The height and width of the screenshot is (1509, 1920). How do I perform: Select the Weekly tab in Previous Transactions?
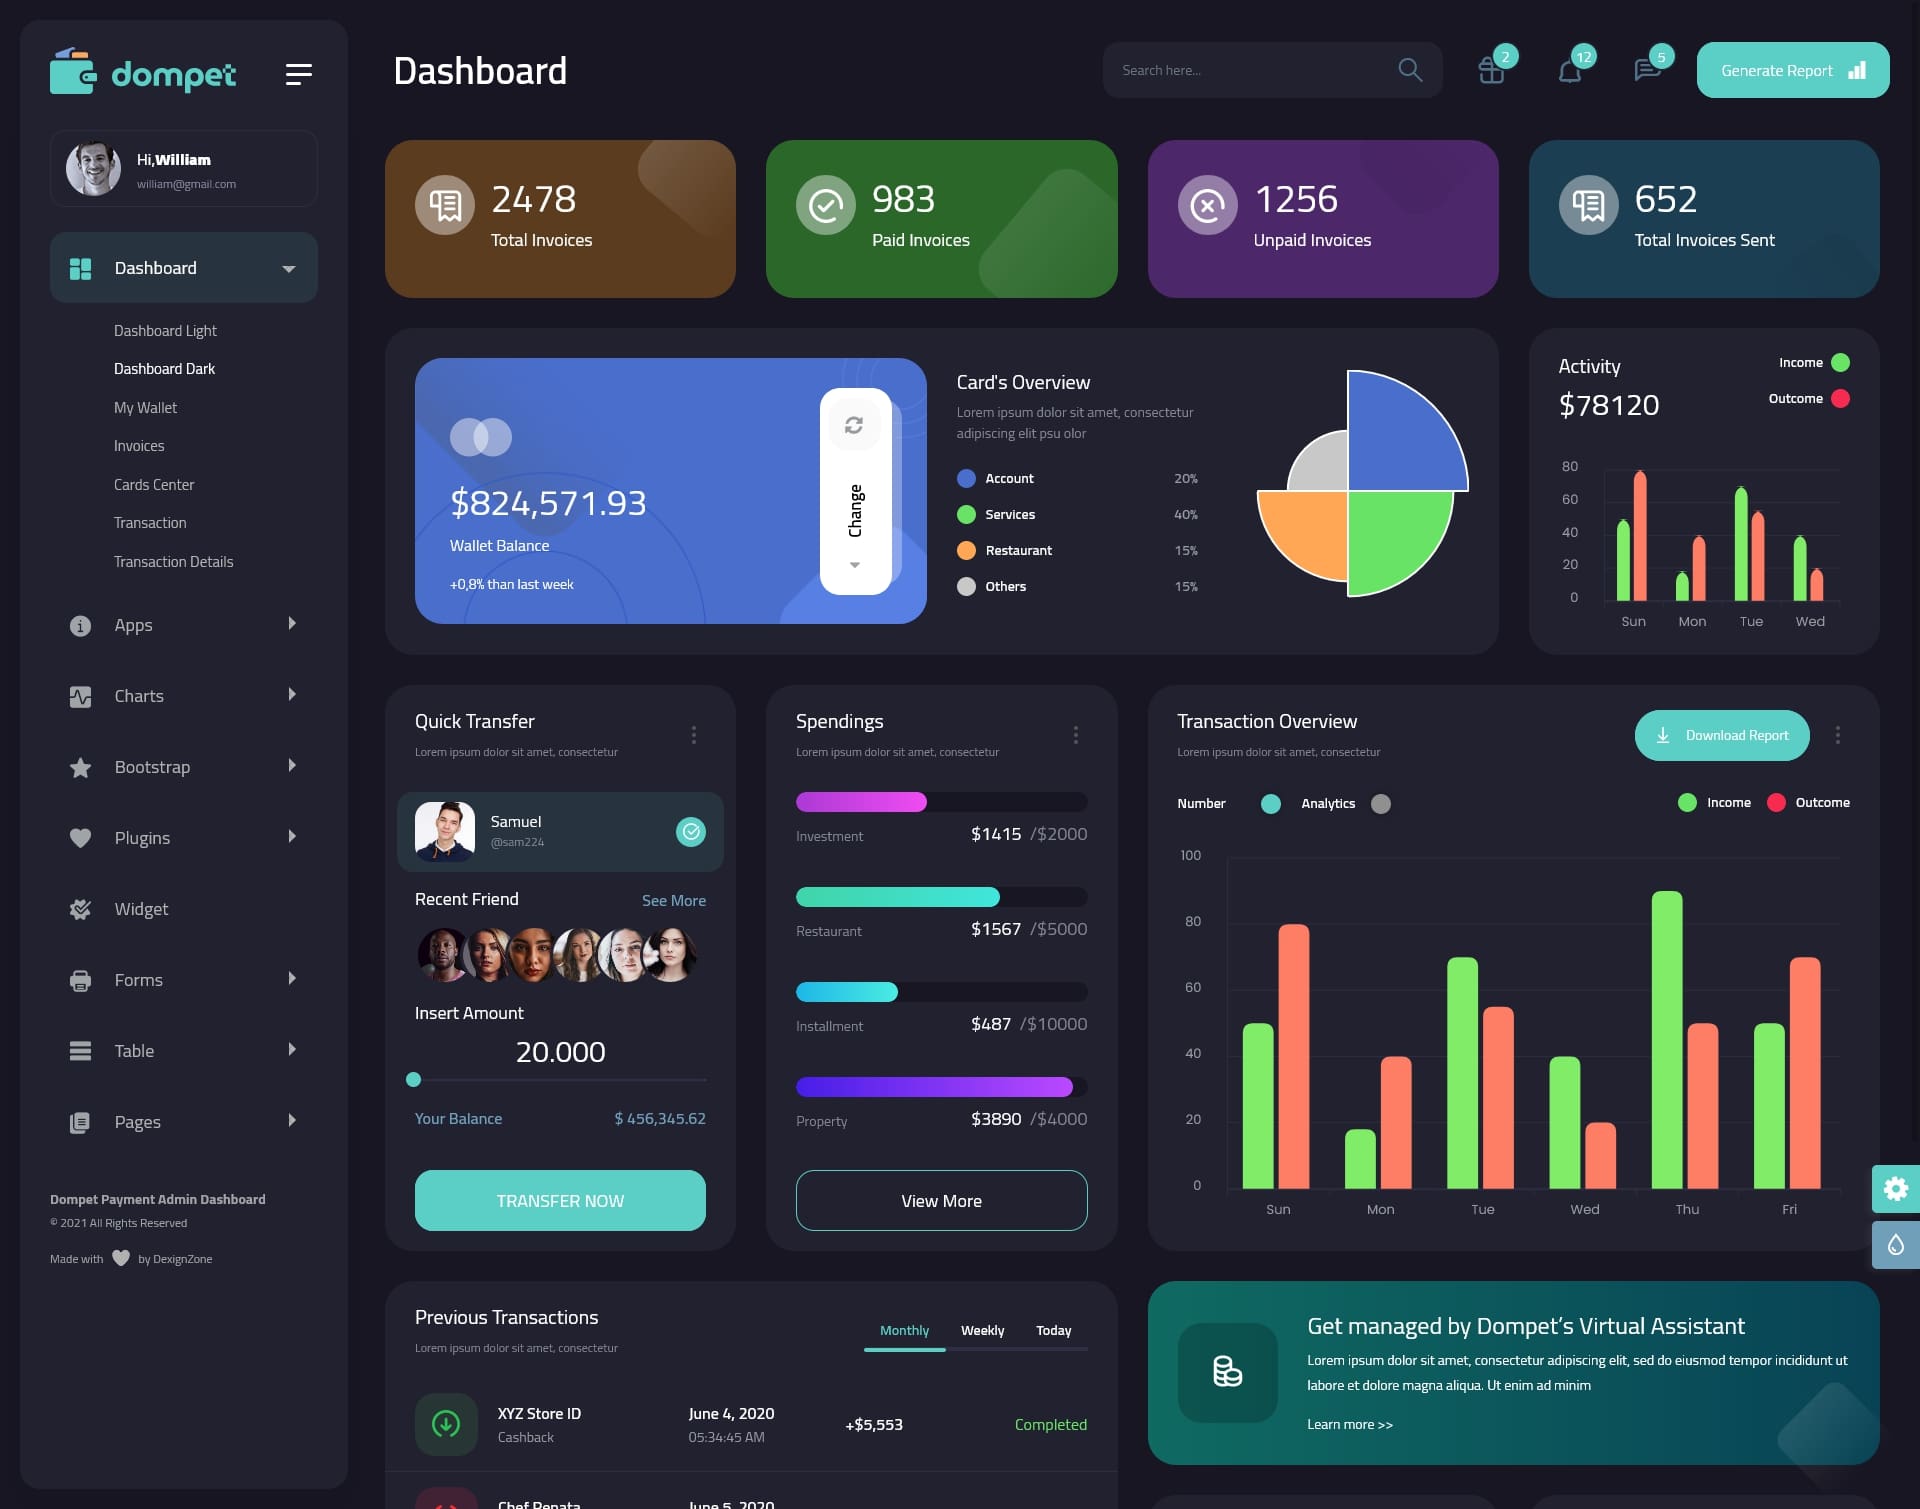pos(982,1330)
